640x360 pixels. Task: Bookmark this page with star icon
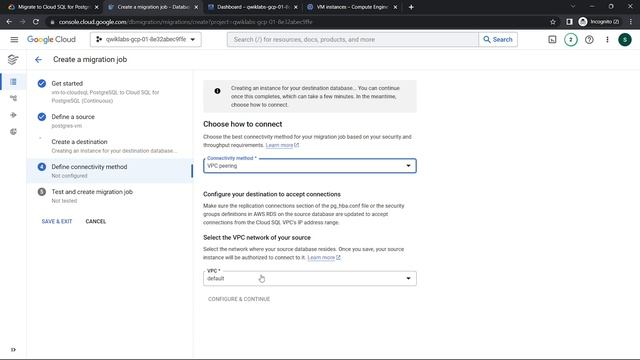tap(553, 22)
